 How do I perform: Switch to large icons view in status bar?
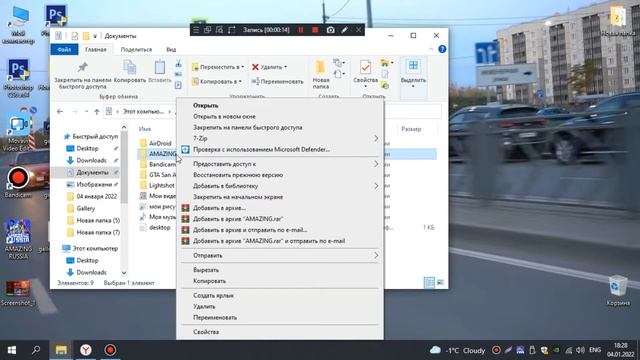440,282
